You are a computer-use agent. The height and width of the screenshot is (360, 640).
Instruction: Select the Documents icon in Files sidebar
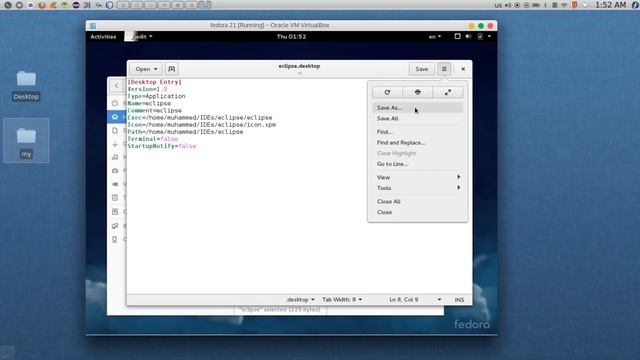pyautogui.click(x=115, y=131)
